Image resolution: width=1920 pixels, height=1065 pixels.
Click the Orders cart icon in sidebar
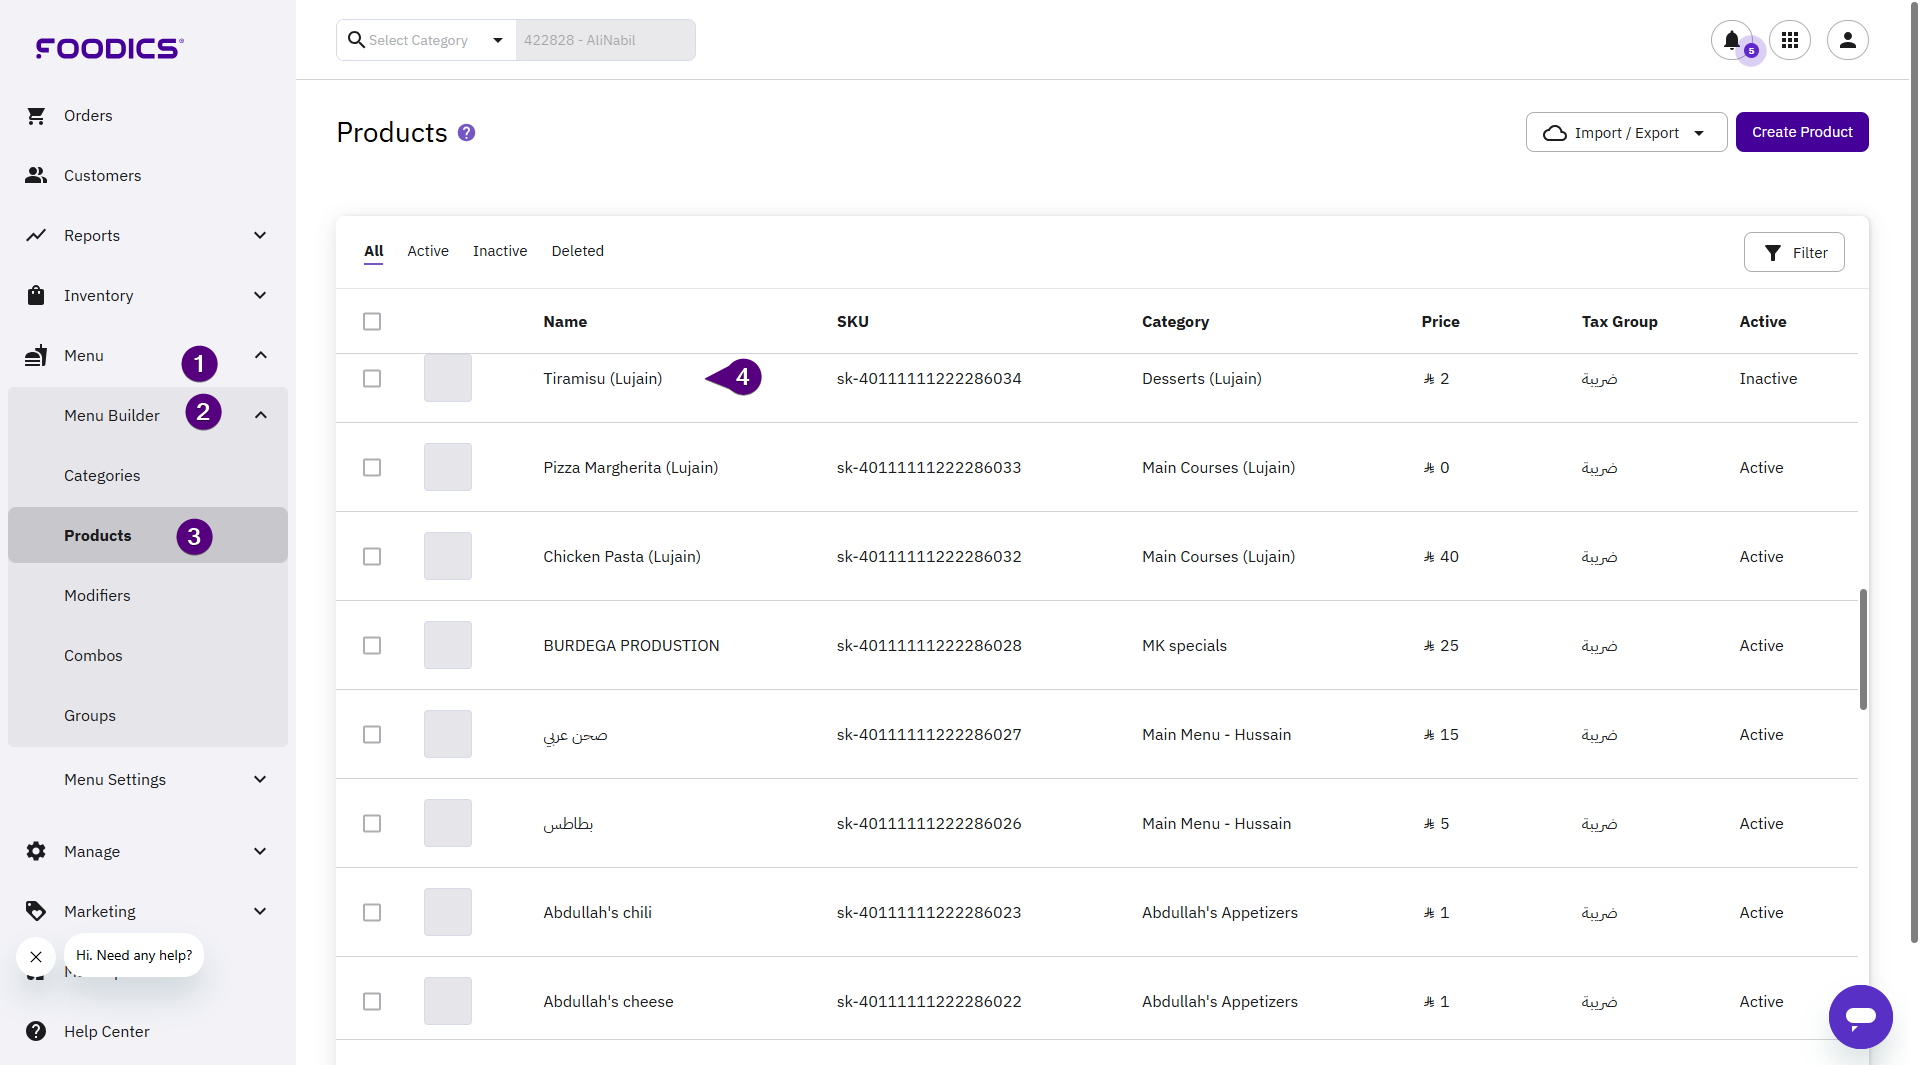click(x=36, y=116)
